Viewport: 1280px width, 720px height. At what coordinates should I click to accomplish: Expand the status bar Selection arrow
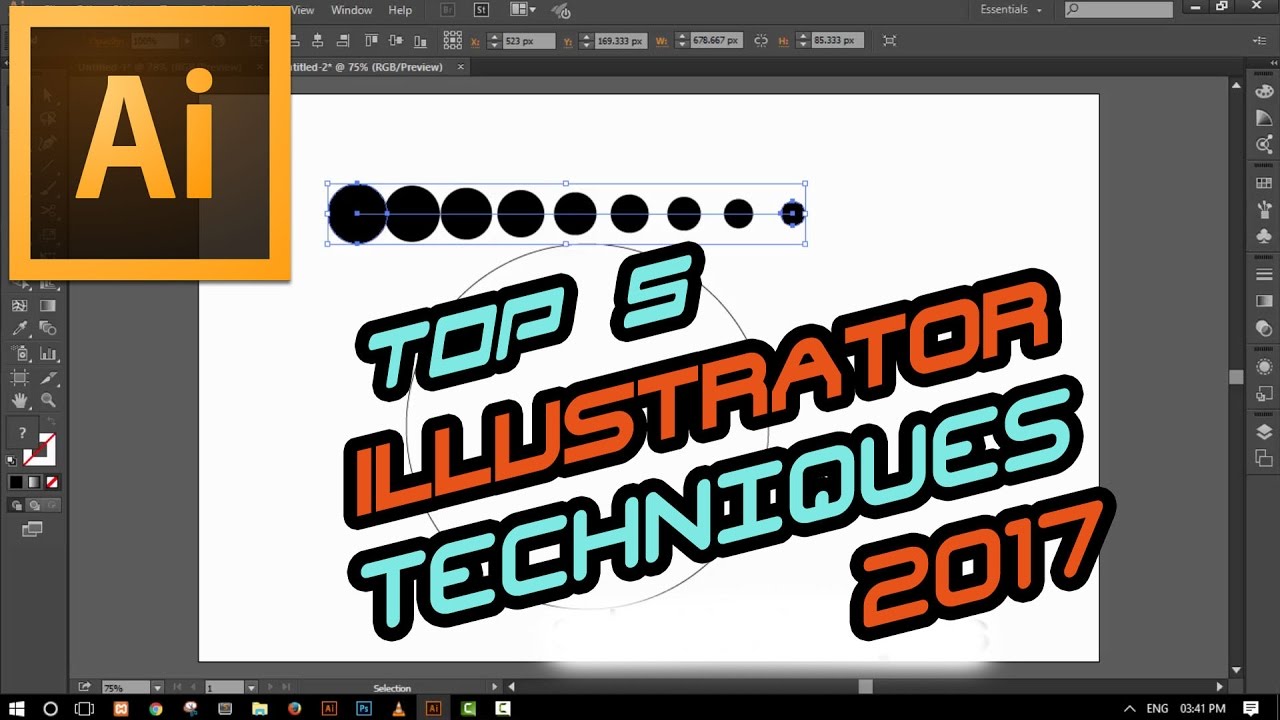coord(494,688)
